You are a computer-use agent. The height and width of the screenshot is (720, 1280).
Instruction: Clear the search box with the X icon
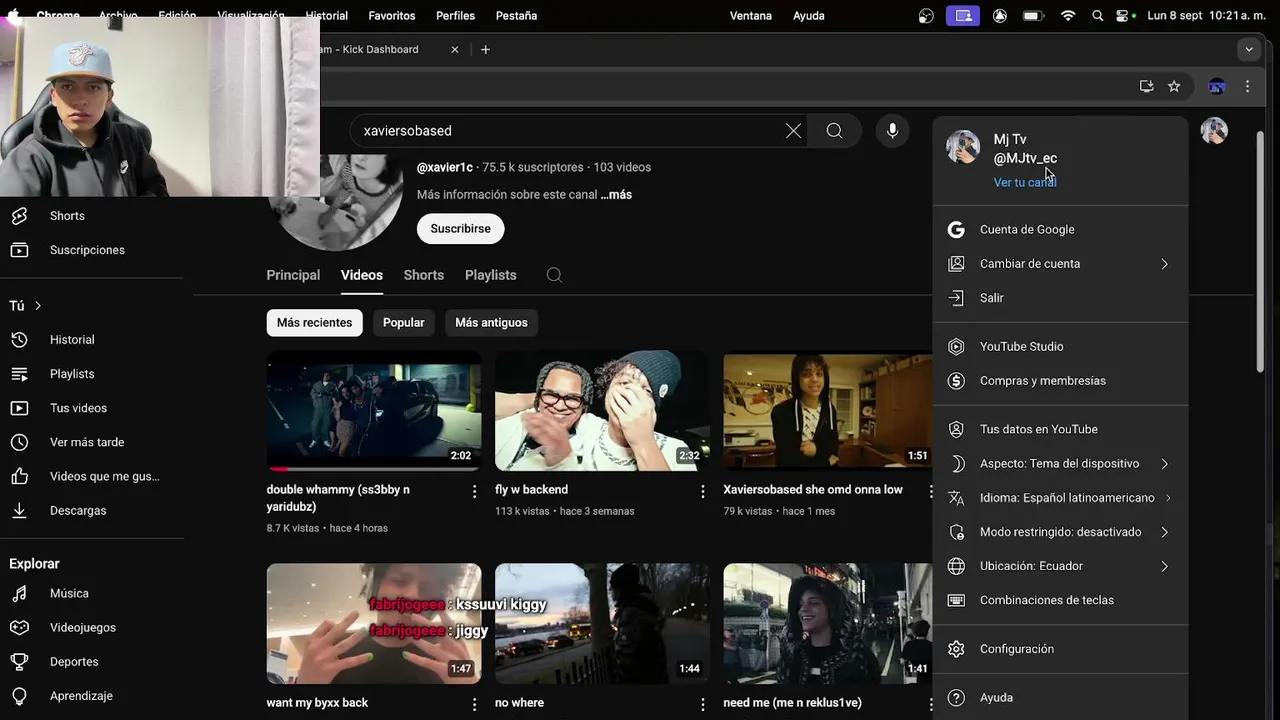(x=793, y=131)
